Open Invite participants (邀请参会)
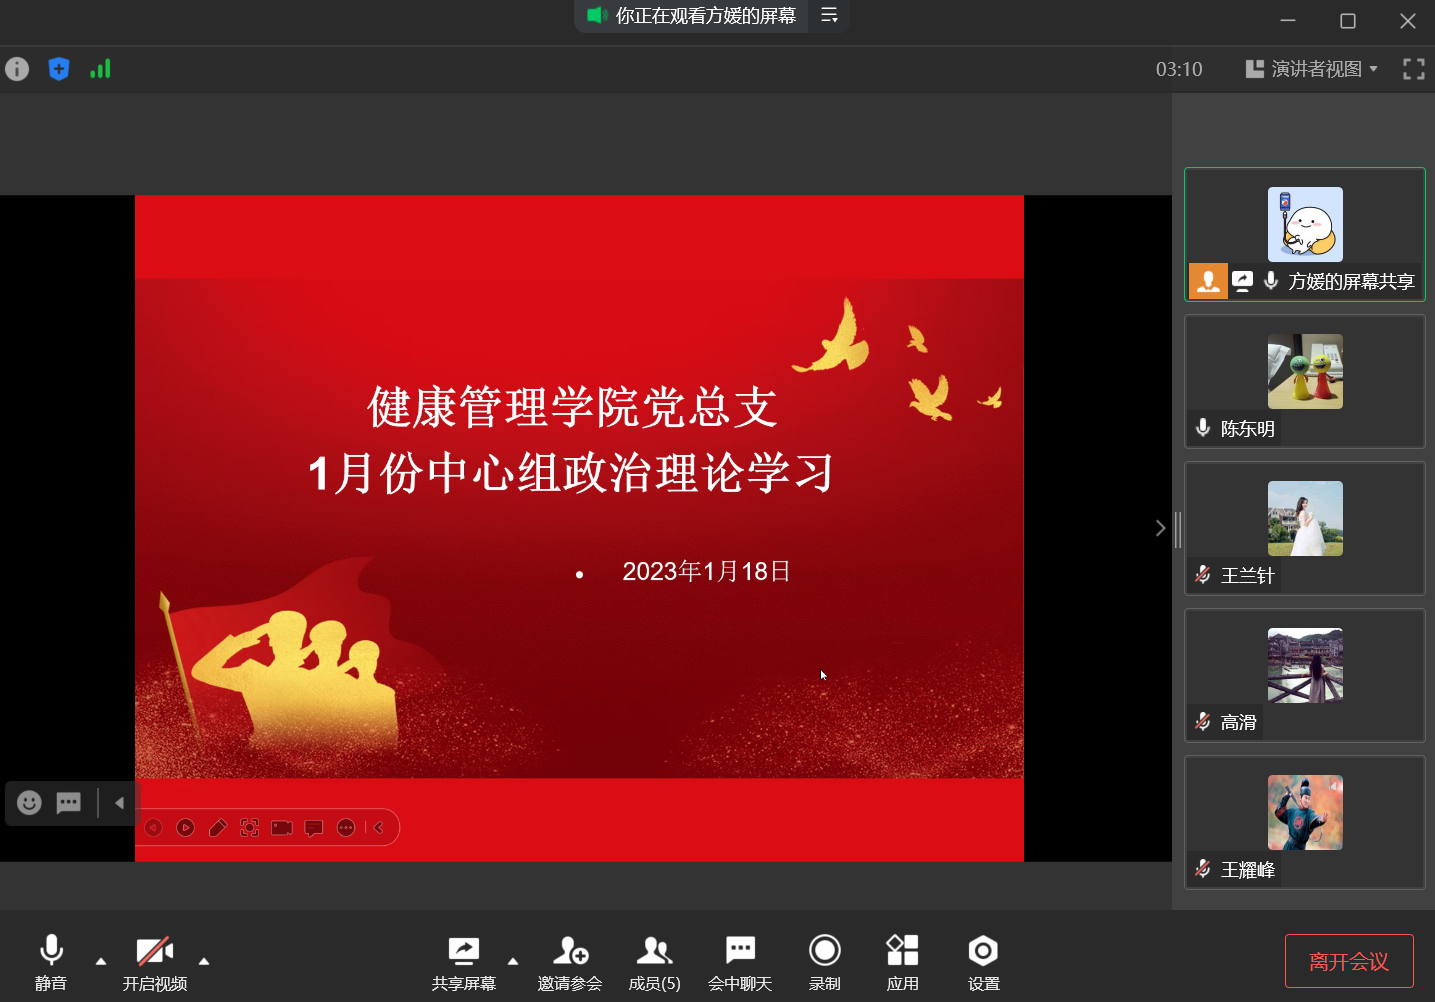Image resolution: width=1435 pixels, height=1002 pixels. click(569, 963)
